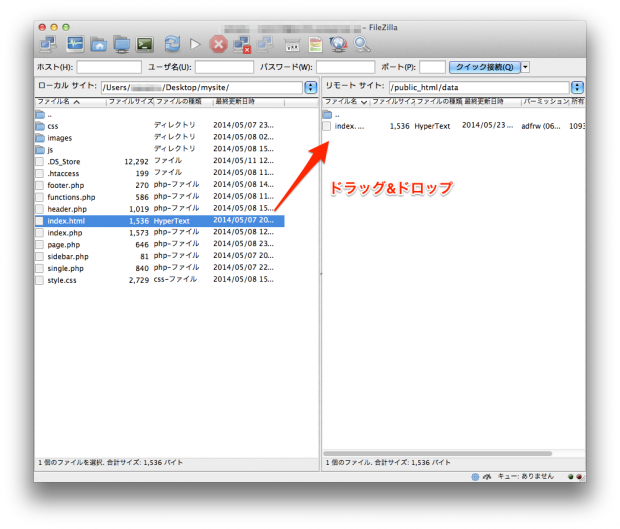Click the remote site path /public_html/data field
Viewport: 620px width, 529px height.
click(x=479, y=87)
